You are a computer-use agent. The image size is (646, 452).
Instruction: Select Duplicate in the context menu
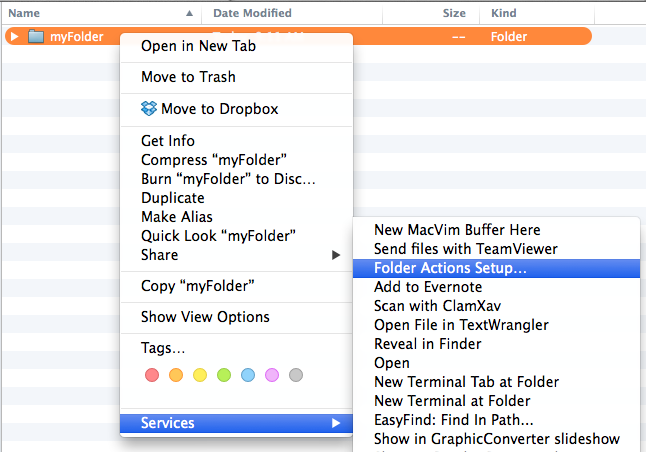point(236,198)
